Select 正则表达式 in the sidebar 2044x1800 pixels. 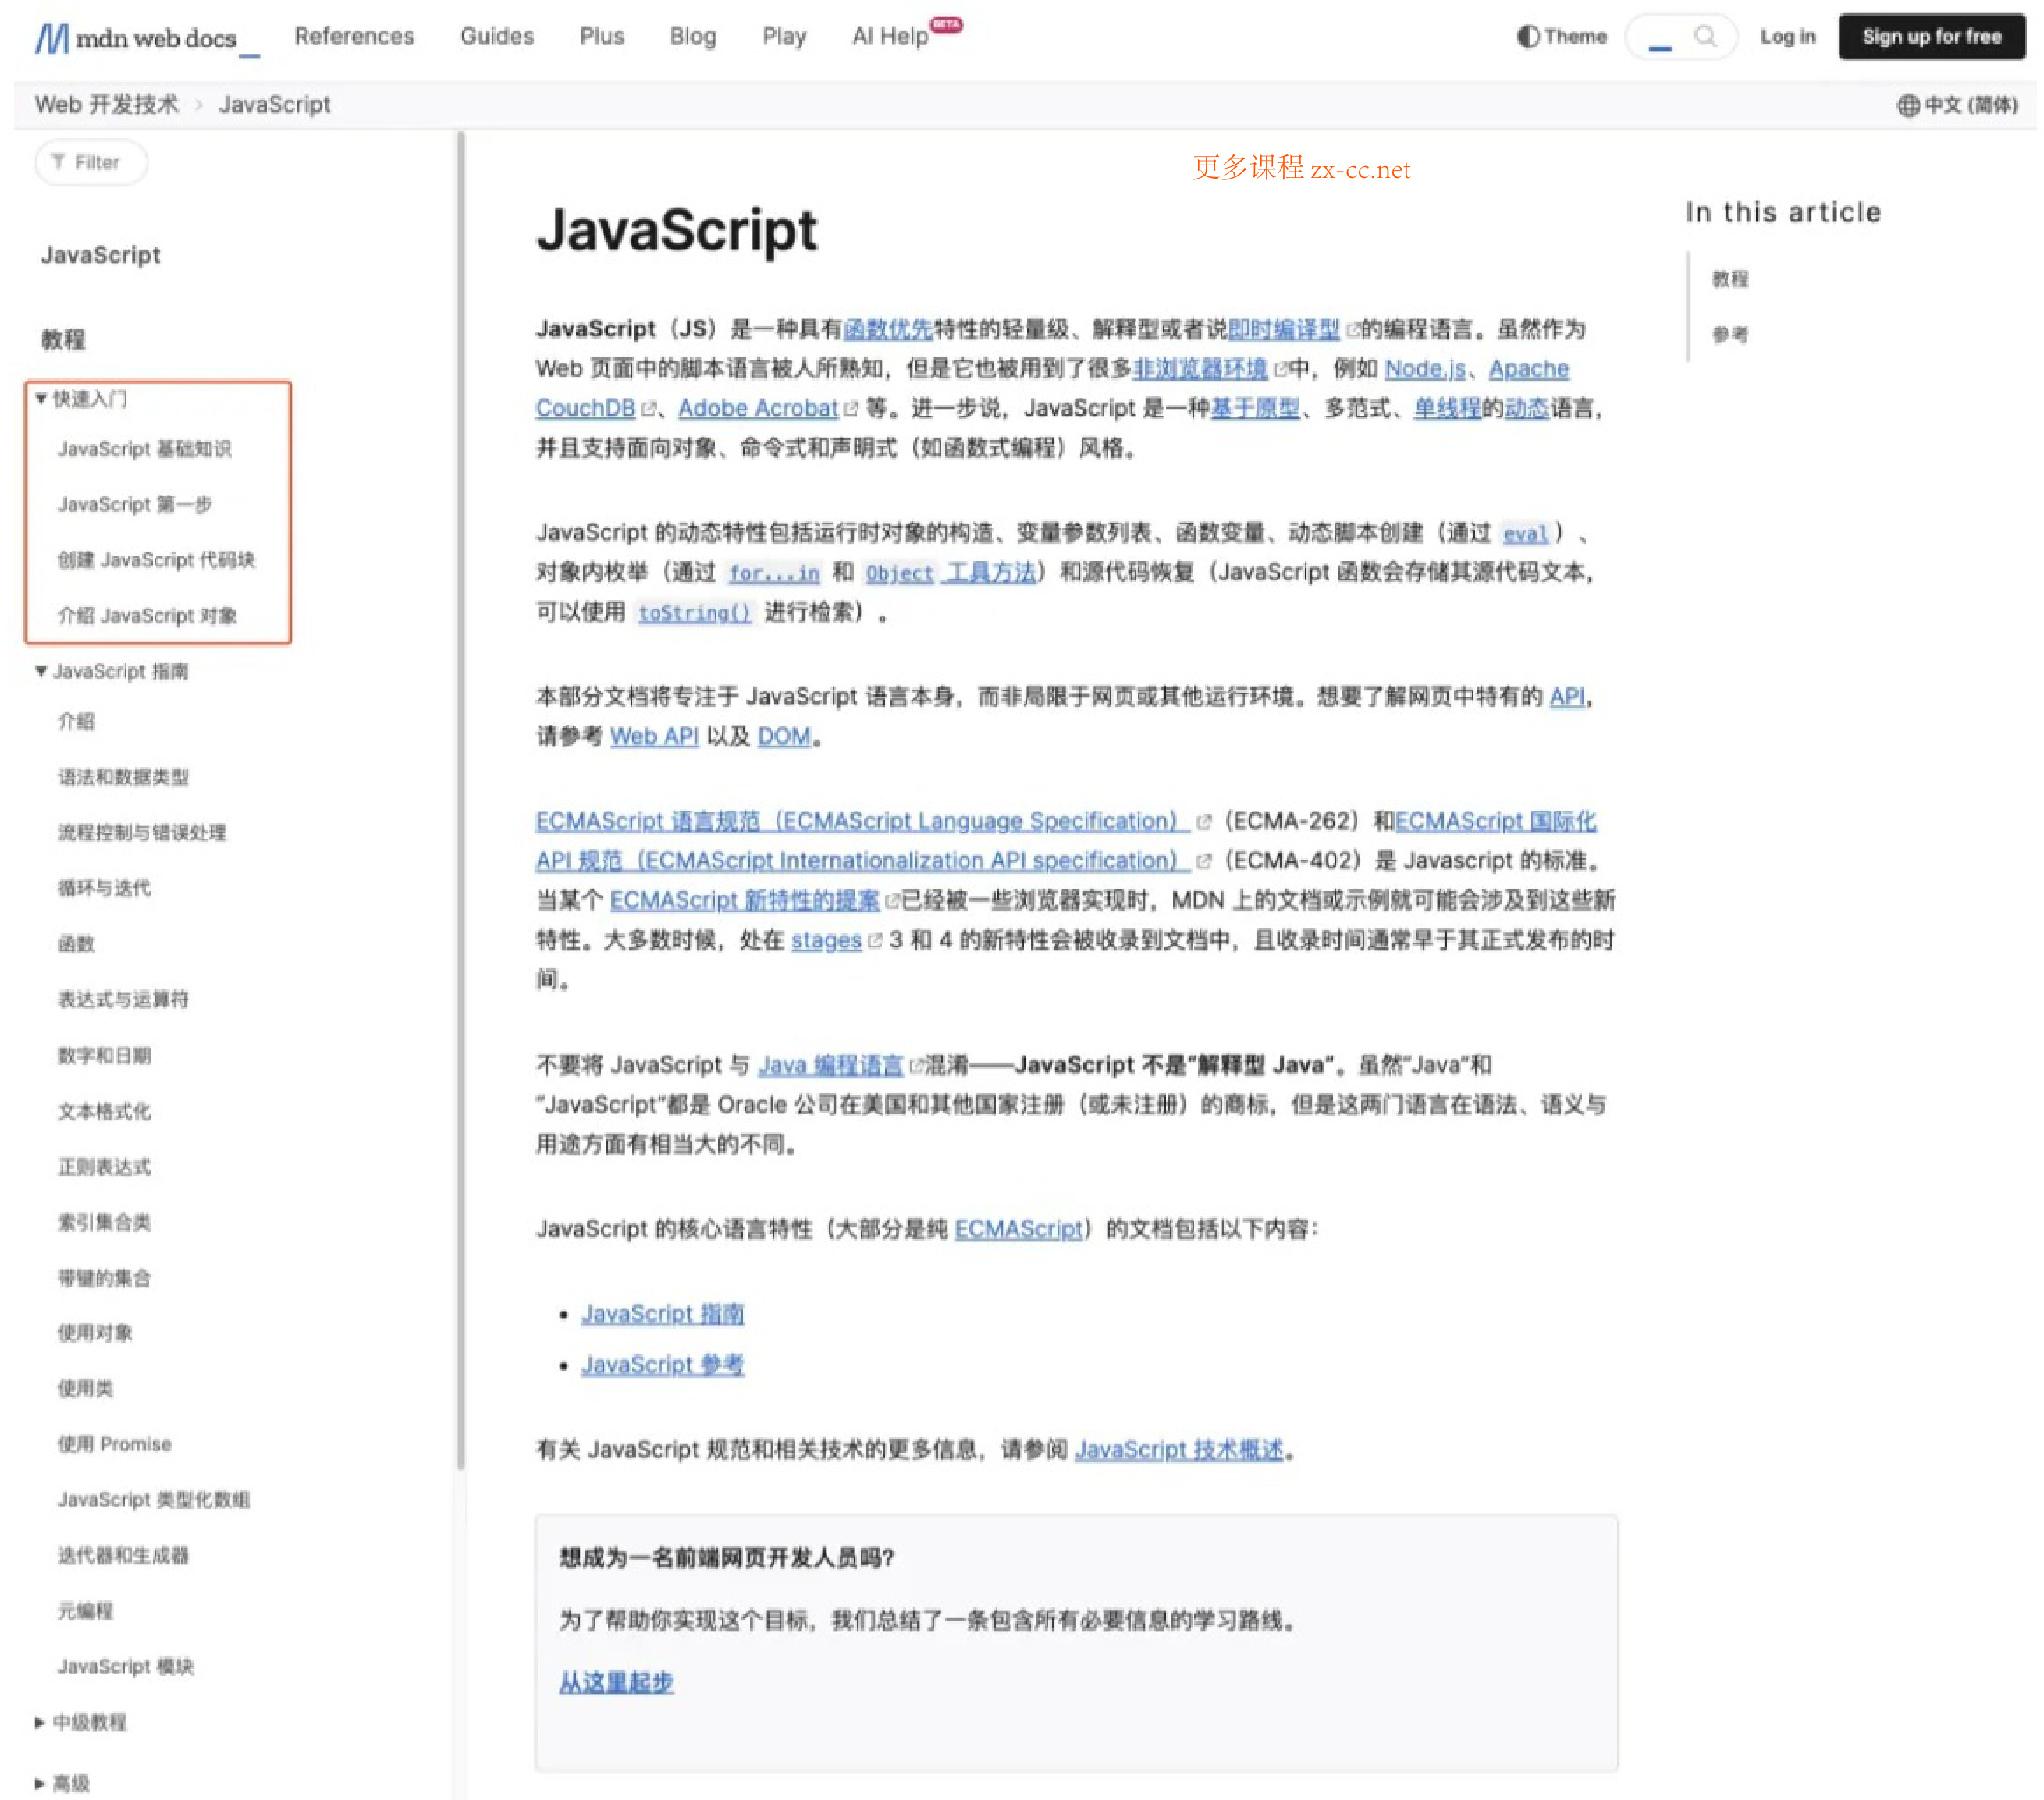tap(104, 1167)
